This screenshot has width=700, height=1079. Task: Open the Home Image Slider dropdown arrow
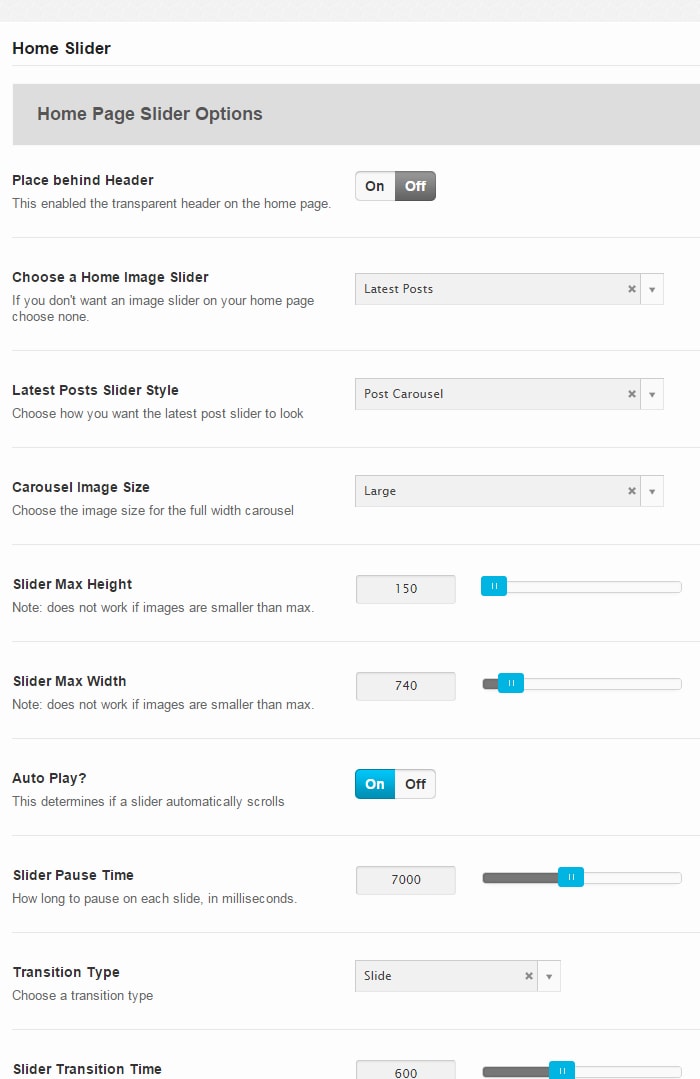tap(652, 289)
